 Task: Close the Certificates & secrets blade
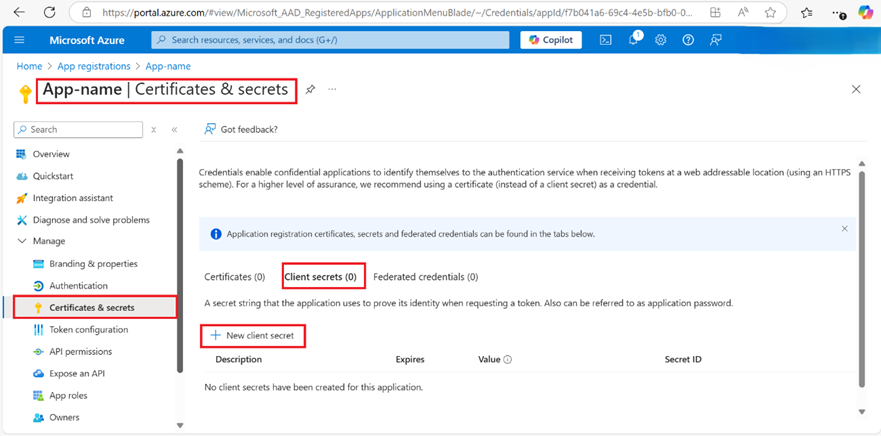(856, 89)
